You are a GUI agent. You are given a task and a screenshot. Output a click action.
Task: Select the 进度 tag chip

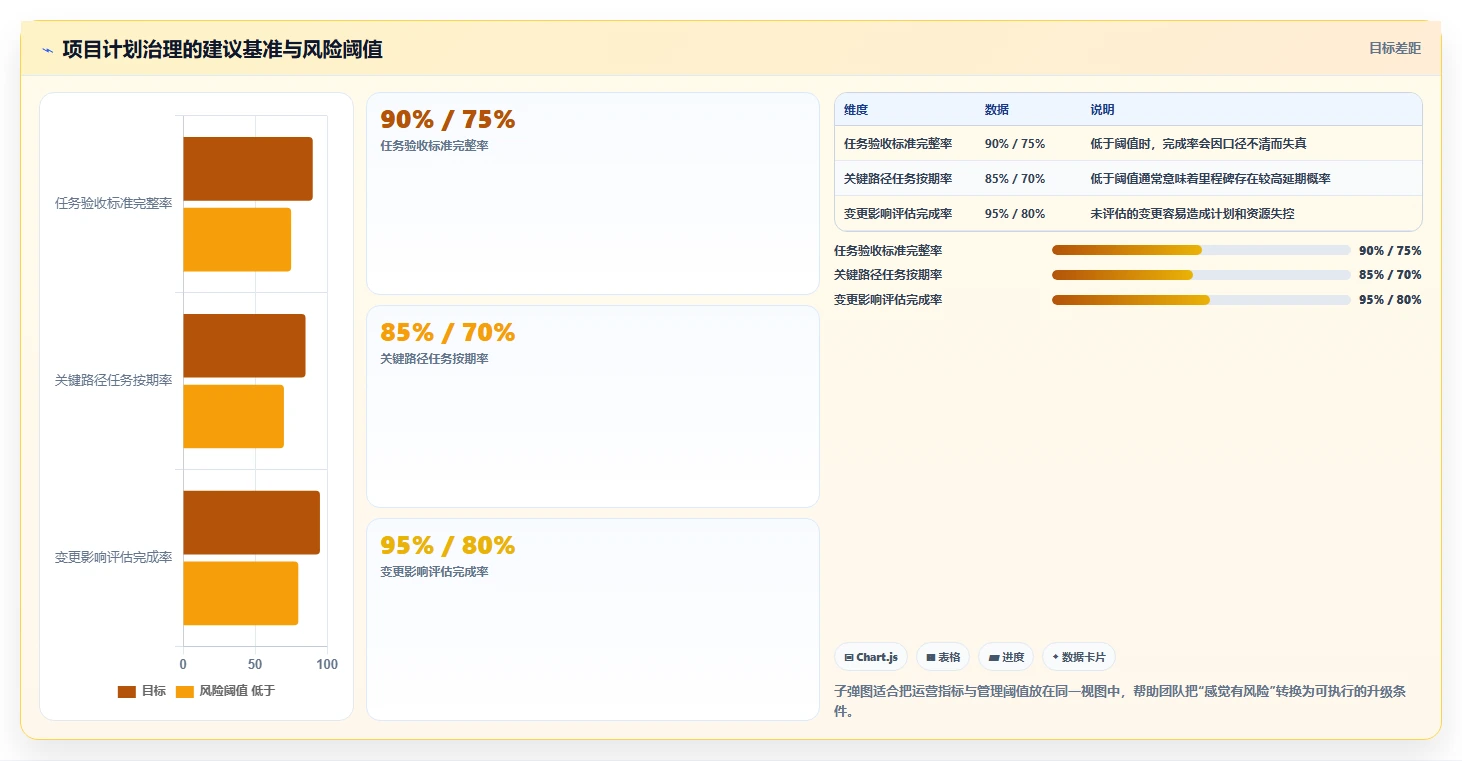click(1006, 657)
